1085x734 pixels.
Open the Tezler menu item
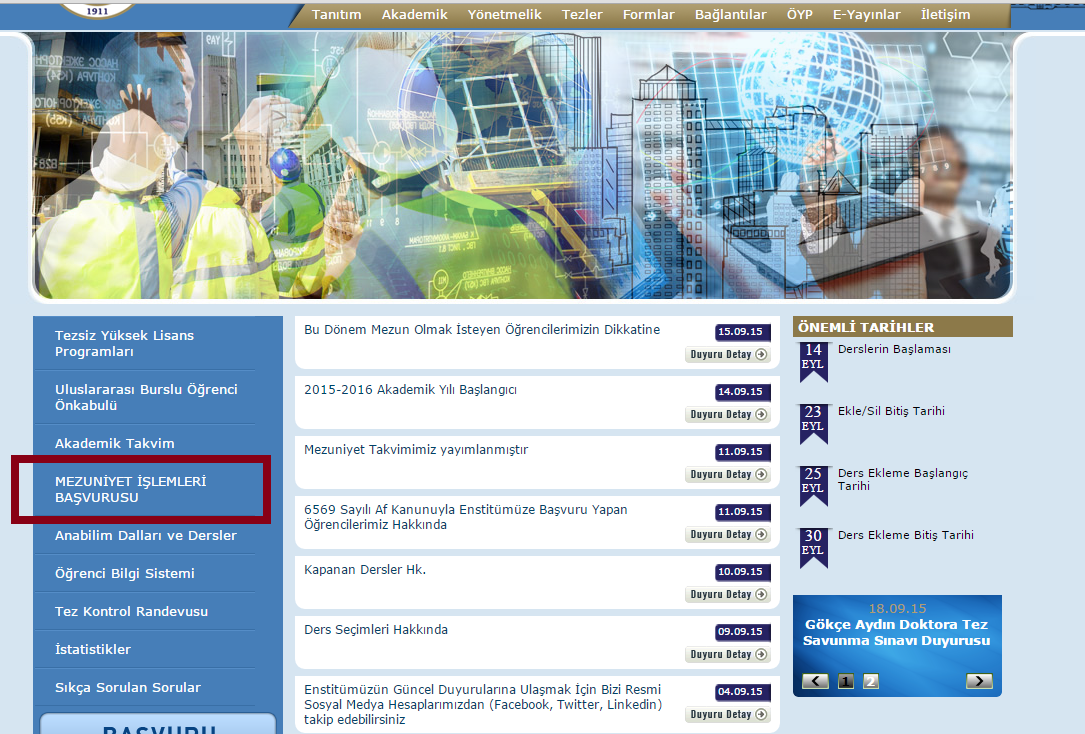point(582,15)
